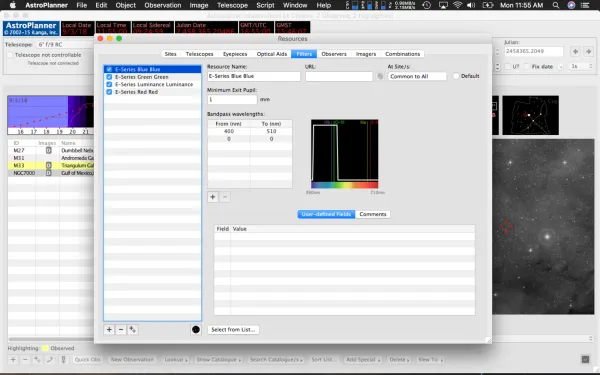Open Time Machine icon in menu bar
Viewport: 600px width, 375px height.
click(x=427, y=5)
